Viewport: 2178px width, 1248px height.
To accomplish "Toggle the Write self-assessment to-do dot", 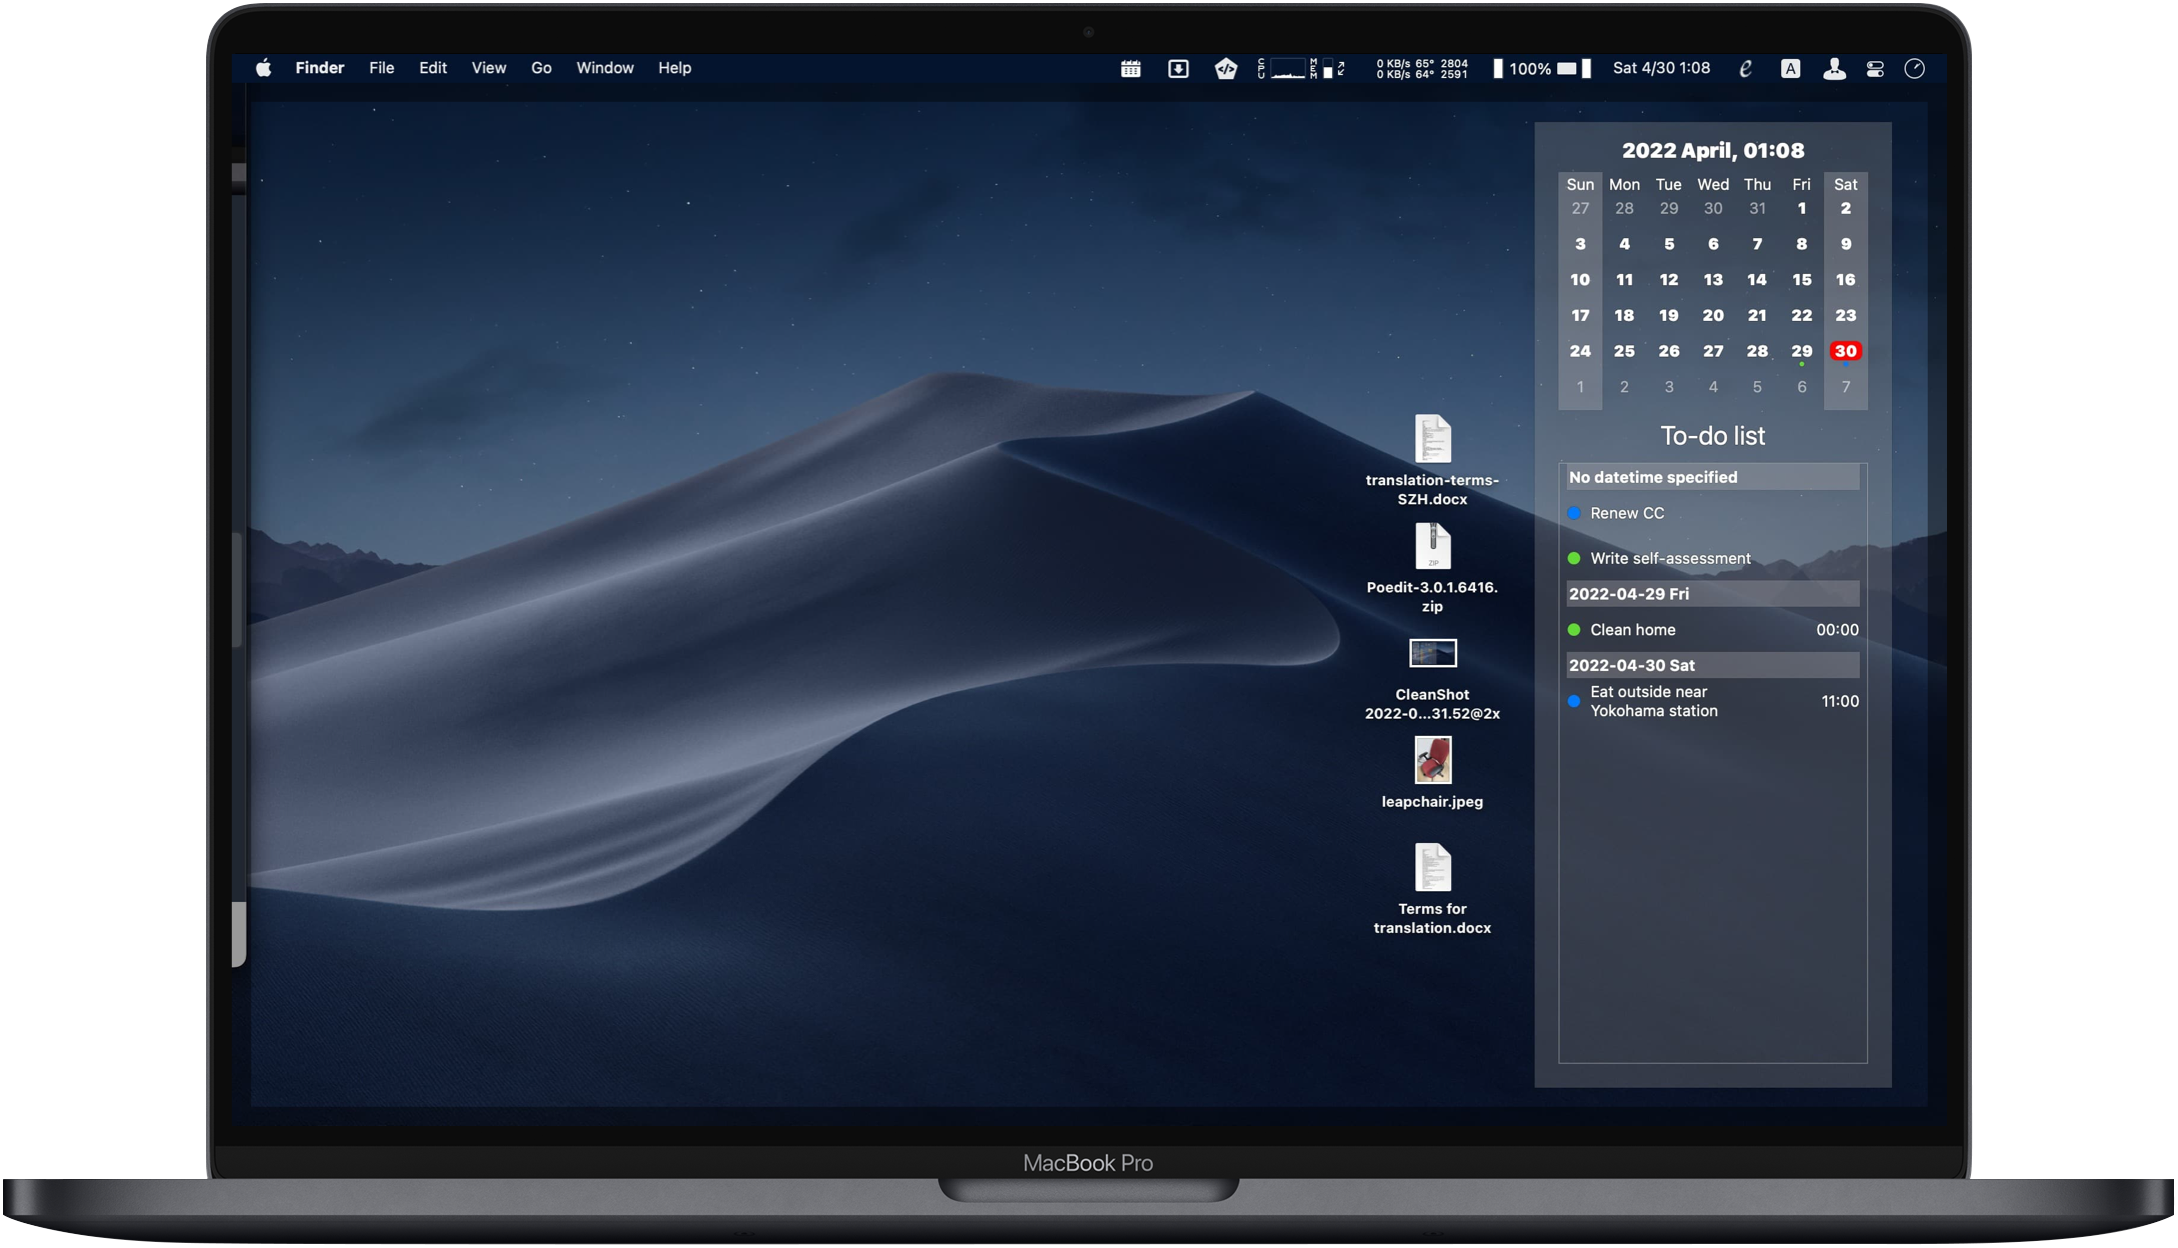I will click(x=1574, y=558).
